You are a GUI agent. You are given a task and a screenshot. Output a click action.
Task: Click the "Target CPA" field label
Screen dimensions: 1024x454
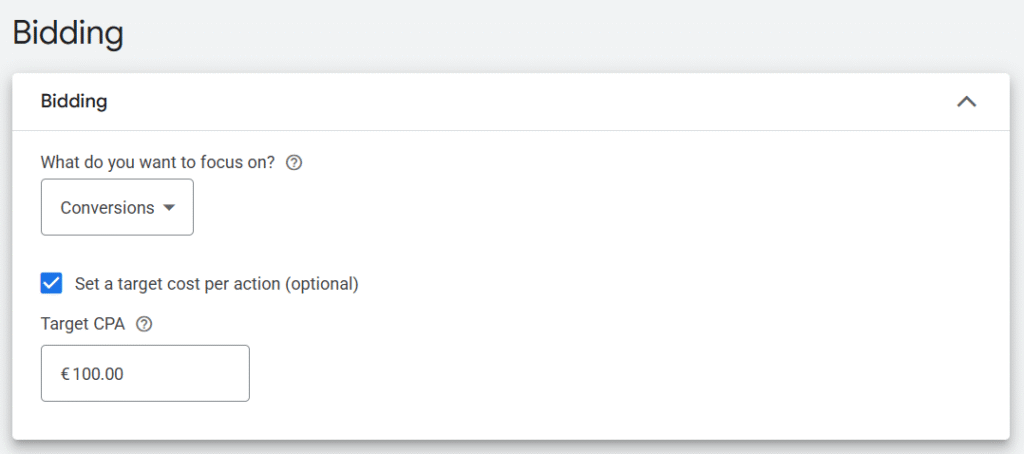click(83, 324)
